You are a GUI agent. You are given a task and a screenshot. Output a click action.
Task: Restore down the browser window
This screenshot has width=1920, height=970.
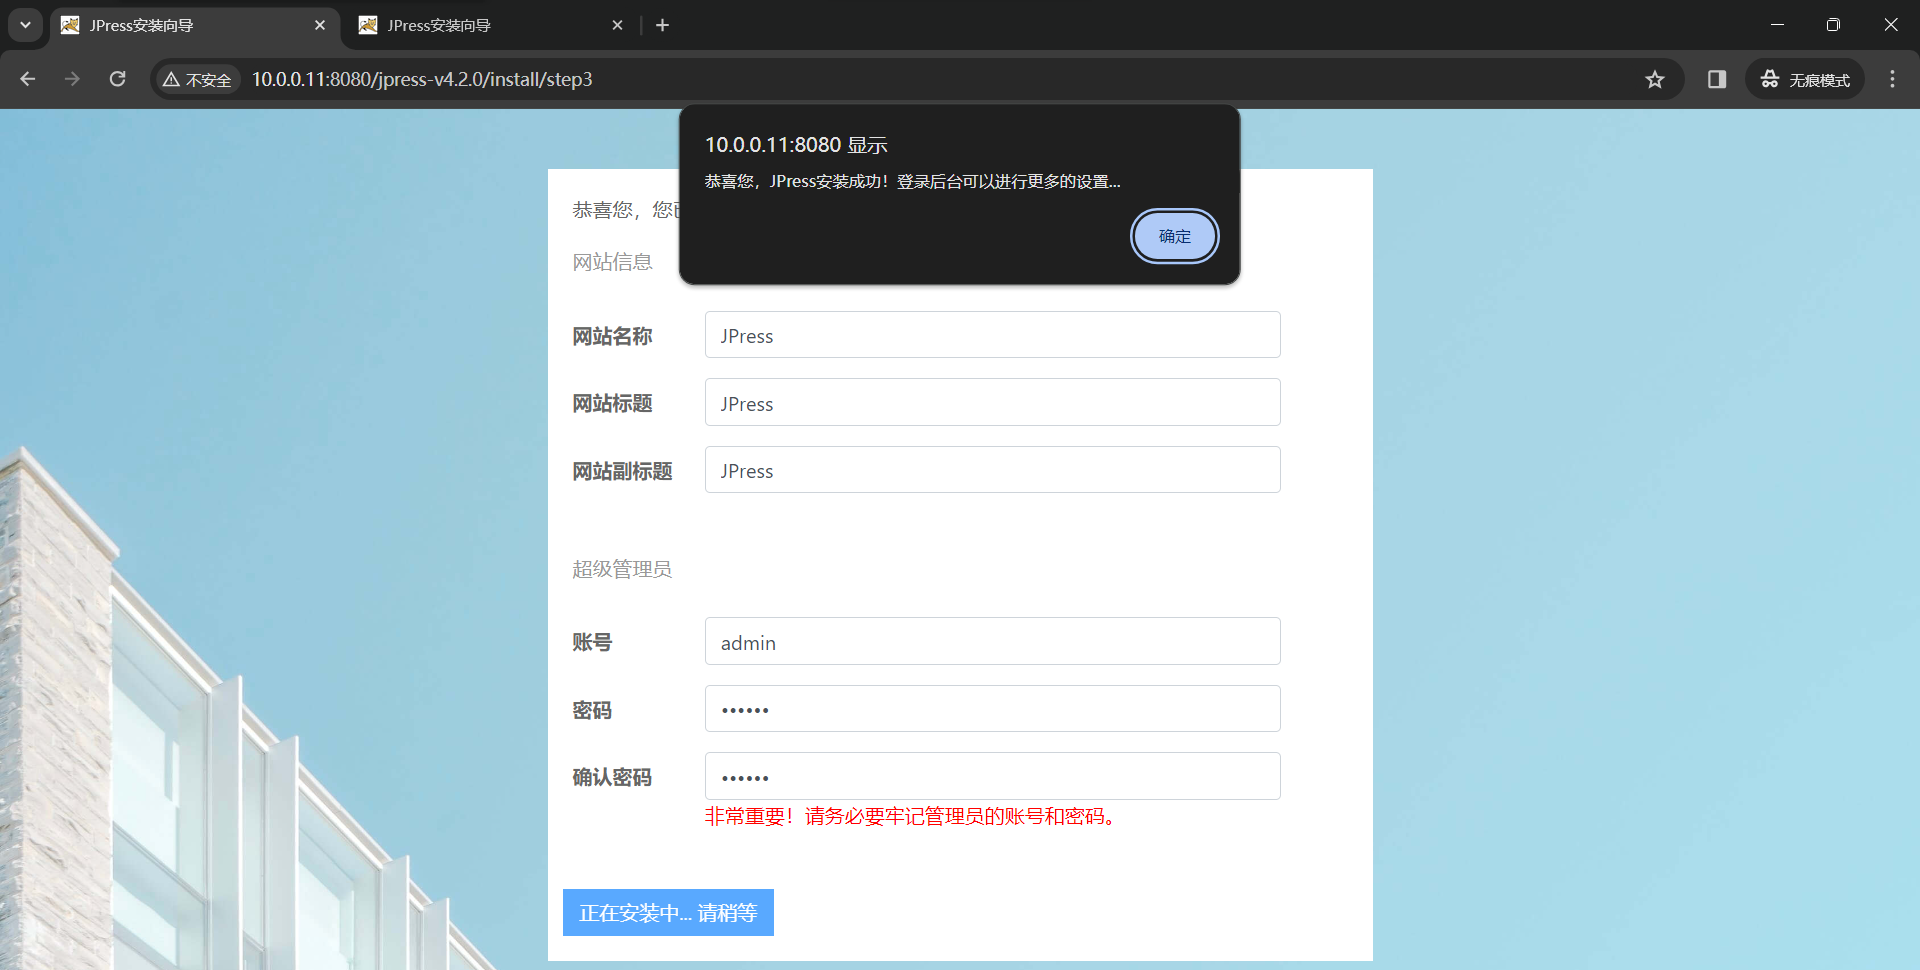coord(1833,25)
